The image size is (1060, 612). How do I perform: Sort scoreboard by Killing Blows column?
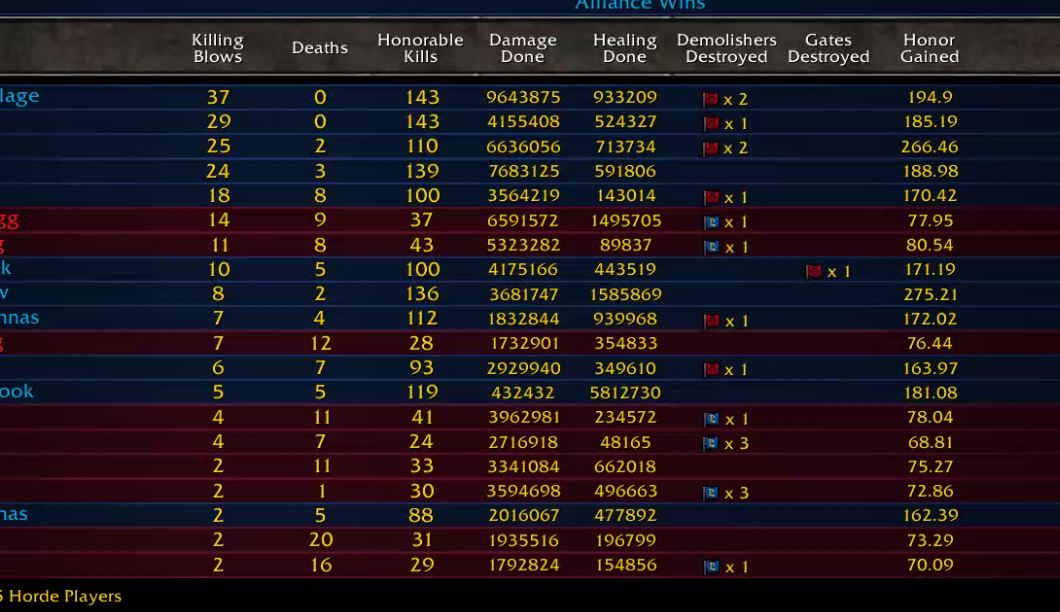coord(217,48)
